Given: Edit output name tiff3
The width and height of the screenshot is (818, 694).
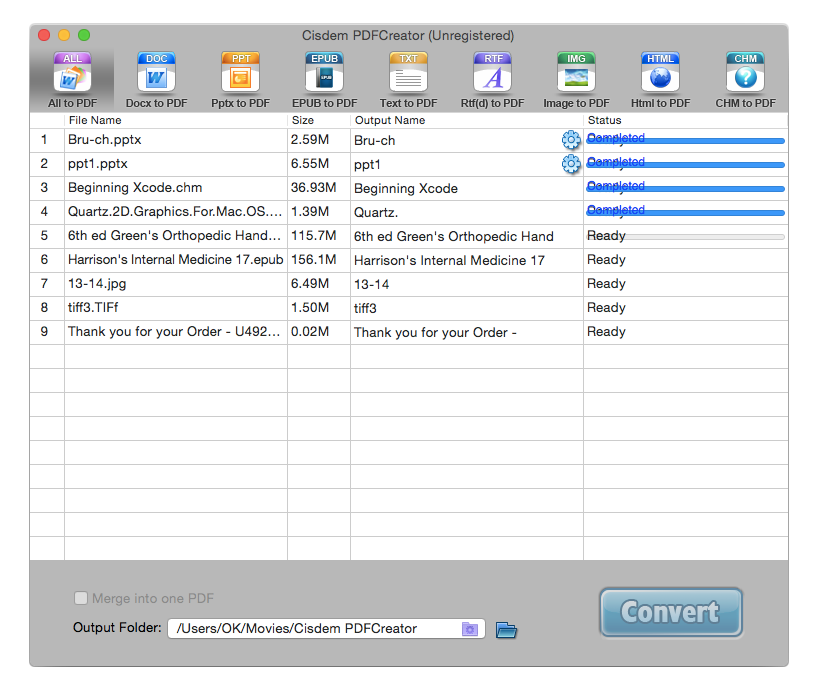Looking at the screenshot, I should click(365, 309).
